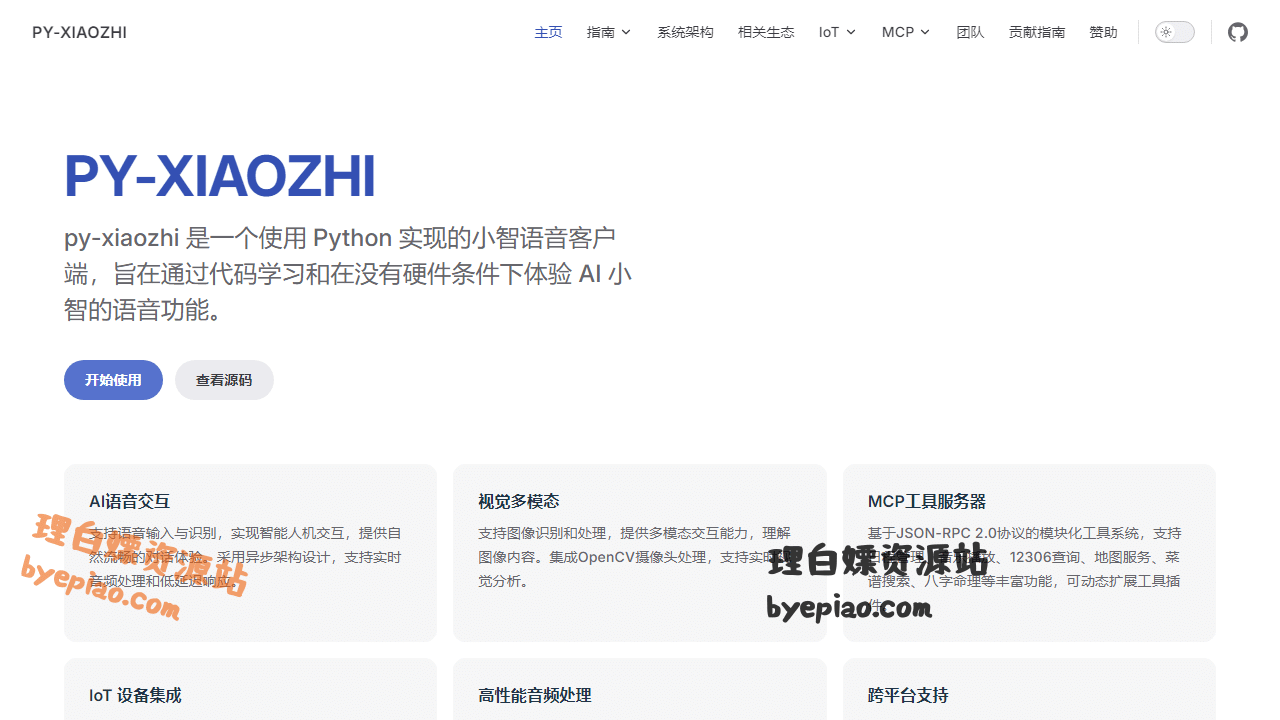Open the 相关生态 nav item
The width and height of the screenshot is (1280, 720).
(766, 32)
